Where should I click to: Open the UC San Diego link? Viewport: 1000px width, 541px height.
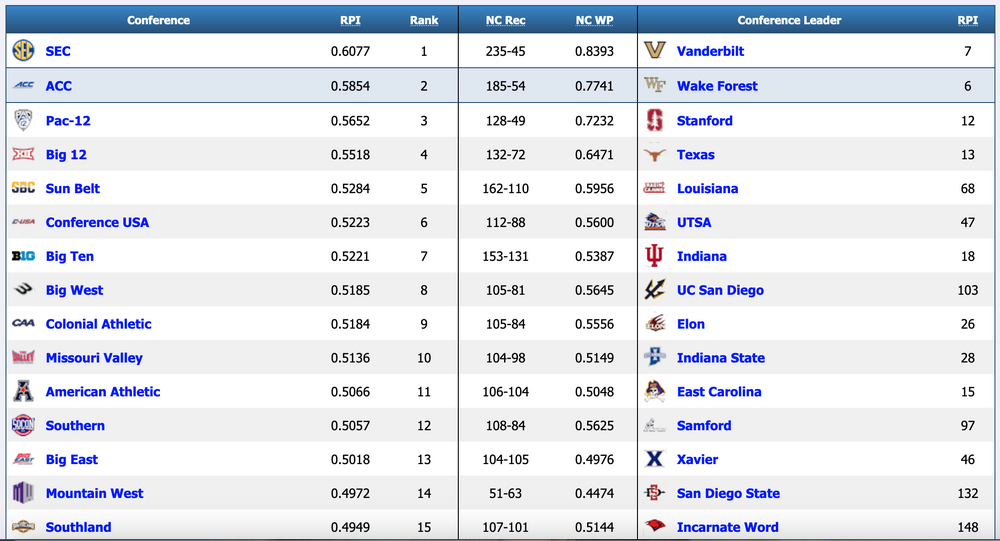click(x=720, y=291)
